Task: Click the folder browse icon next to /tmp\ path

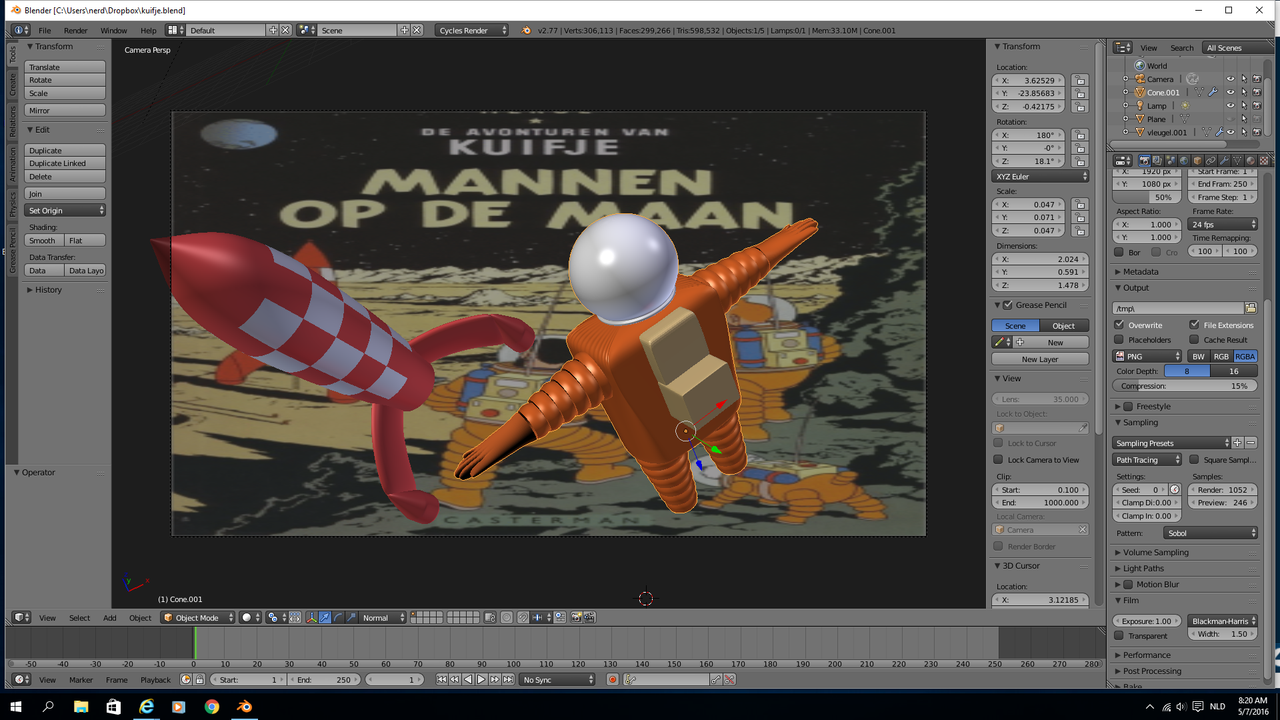Action: point(1250,308)
